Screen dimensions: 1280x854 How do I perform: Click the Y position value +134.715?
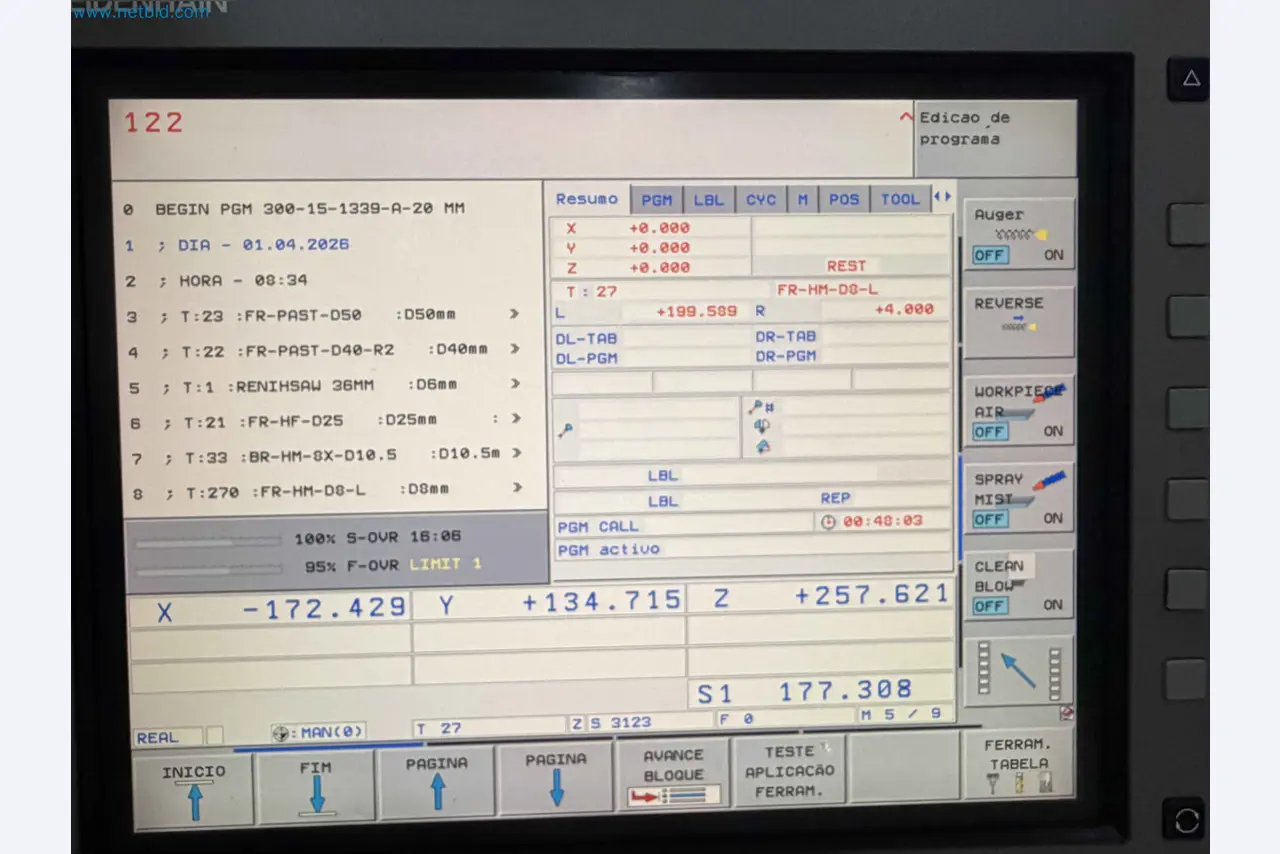(x=602, y=601)
